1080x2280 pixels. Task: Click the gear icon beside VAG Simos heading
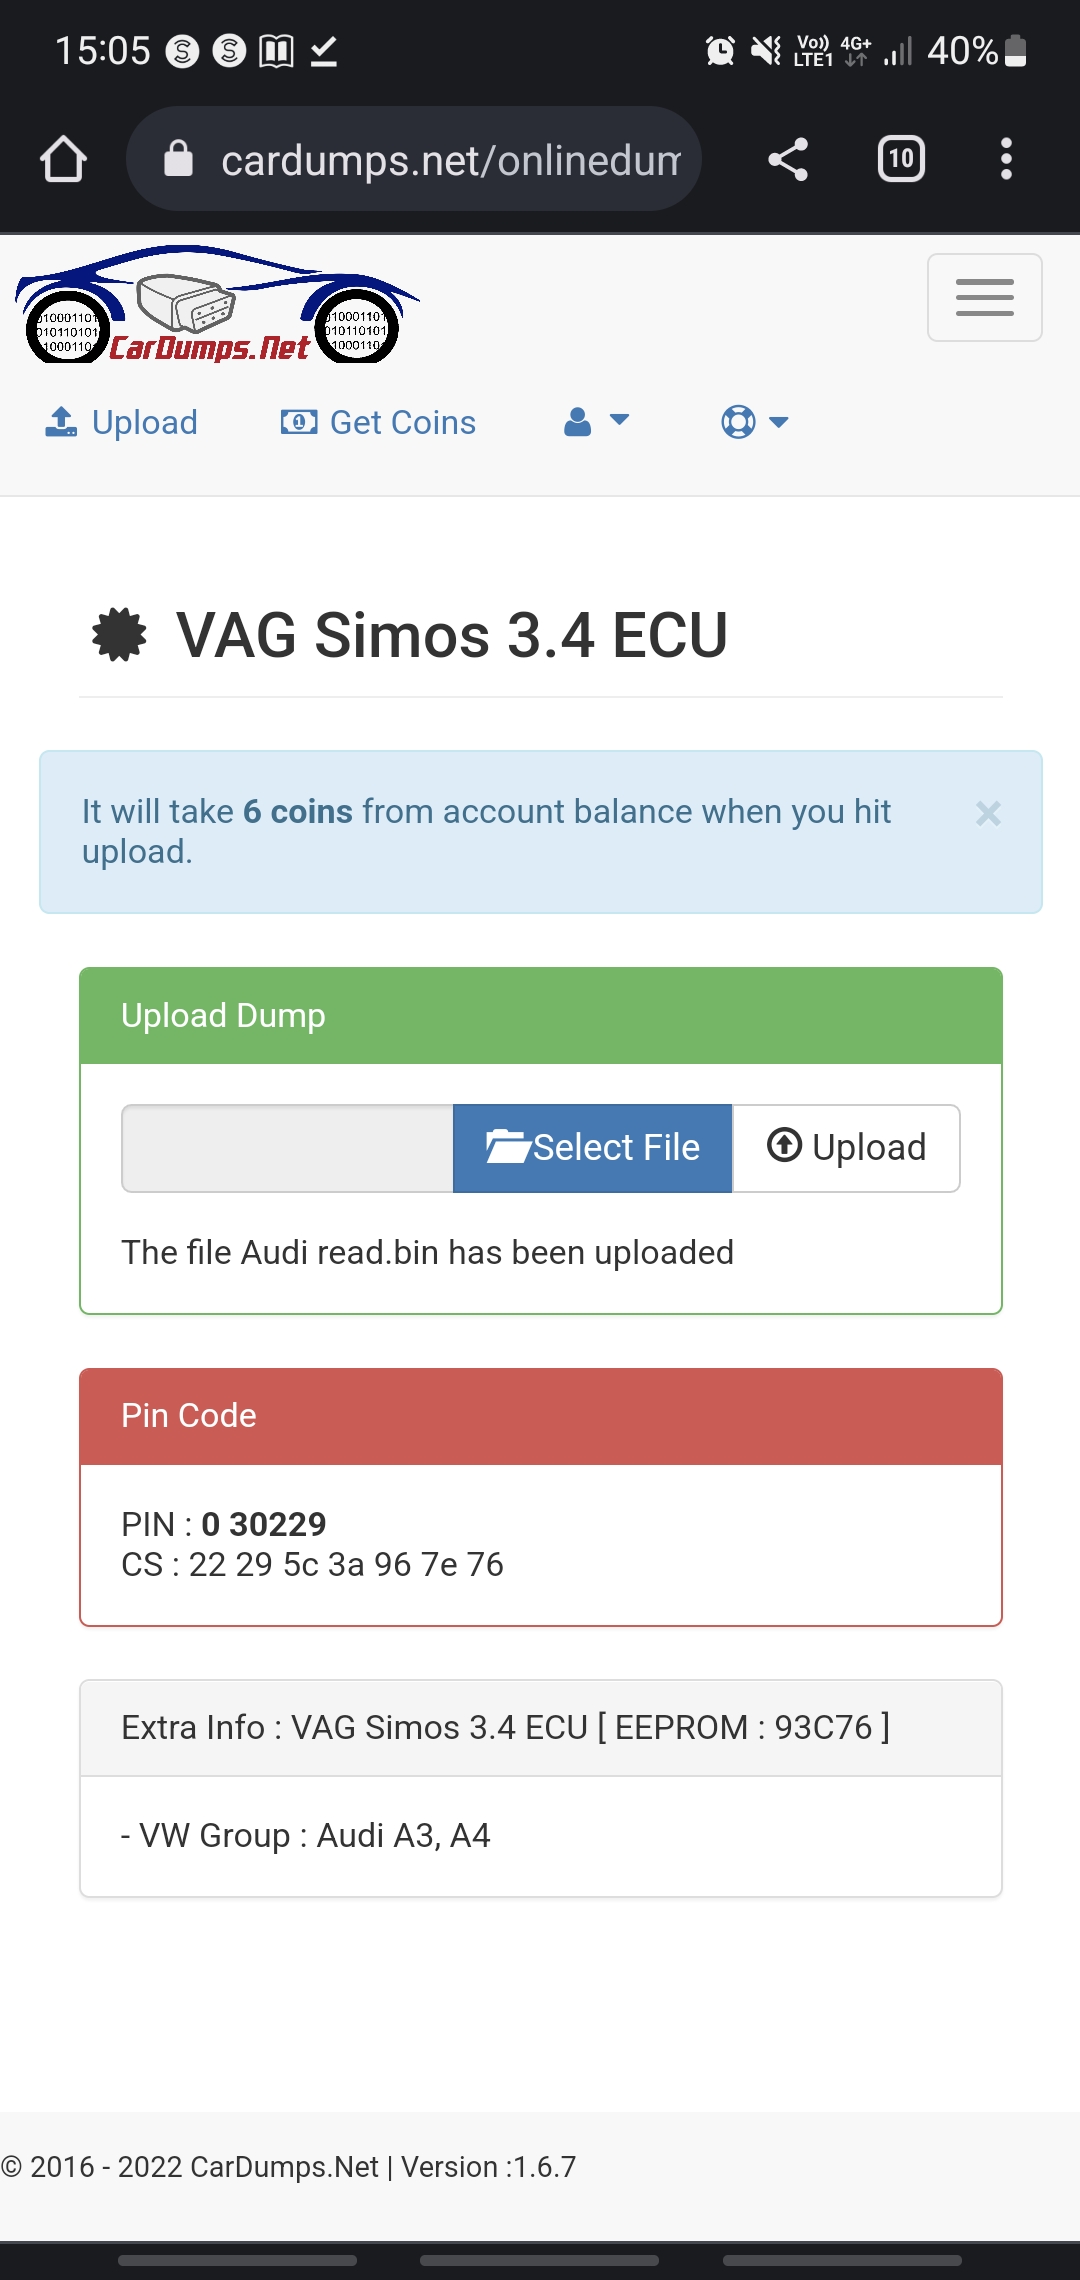(x=119, y=635)
